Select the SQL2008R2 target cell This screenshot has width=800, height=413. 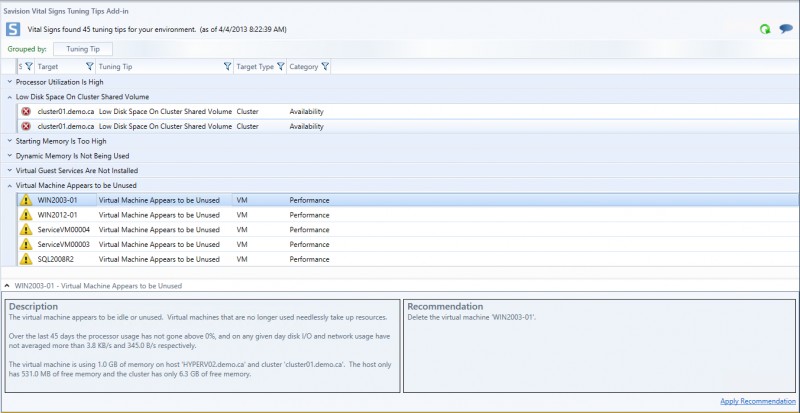56,259
